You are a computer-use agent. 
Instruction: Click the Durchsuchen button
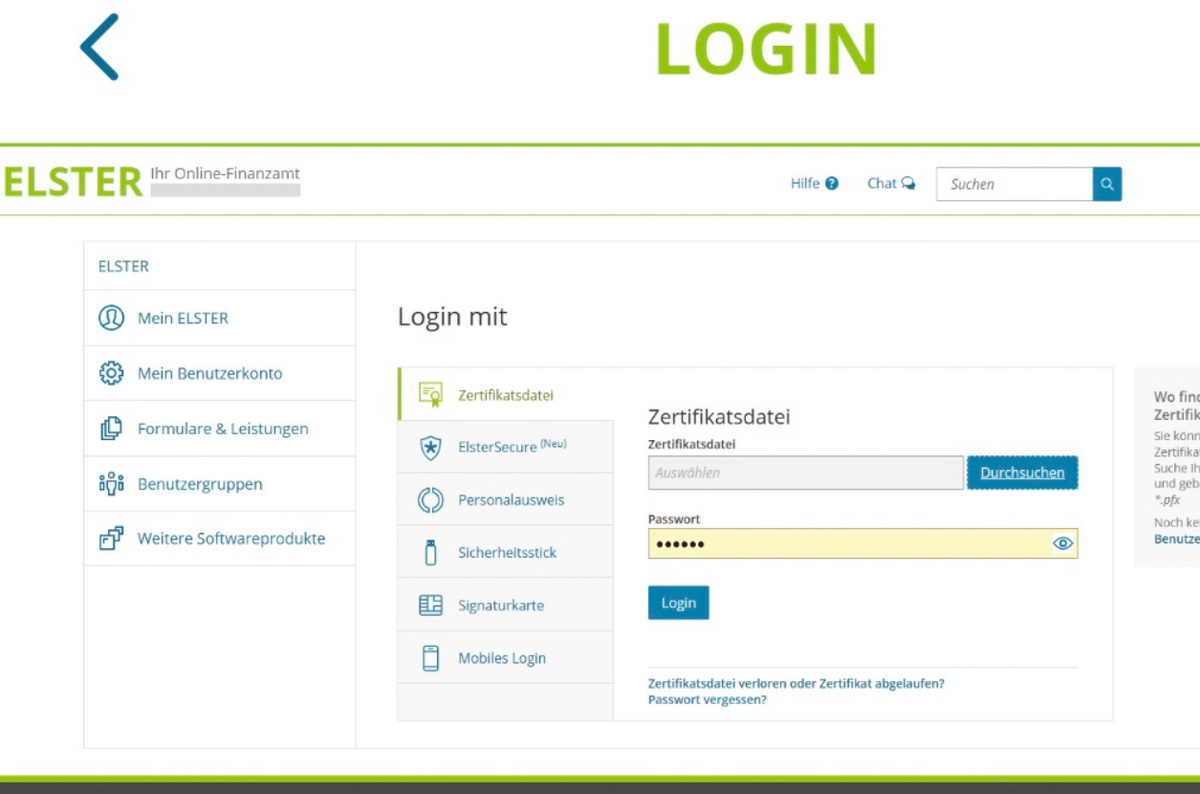[1022, 472]
